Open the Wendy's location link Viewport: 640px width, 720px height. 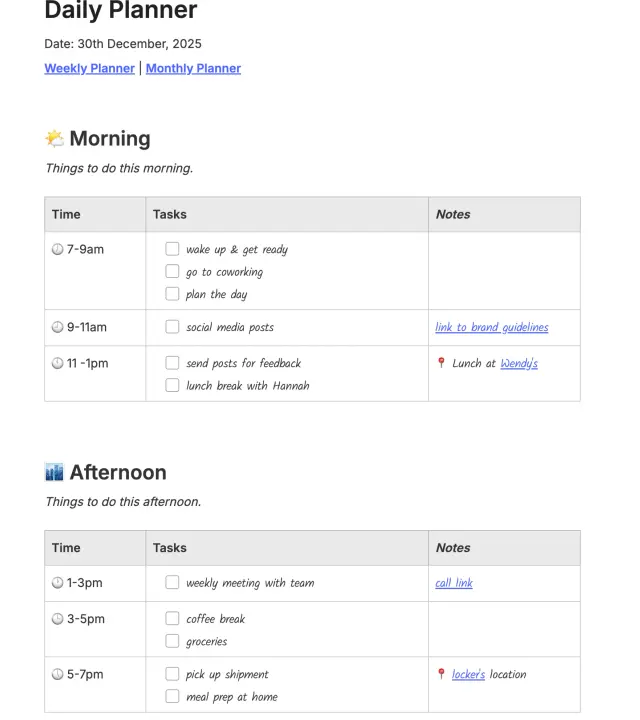519,363
